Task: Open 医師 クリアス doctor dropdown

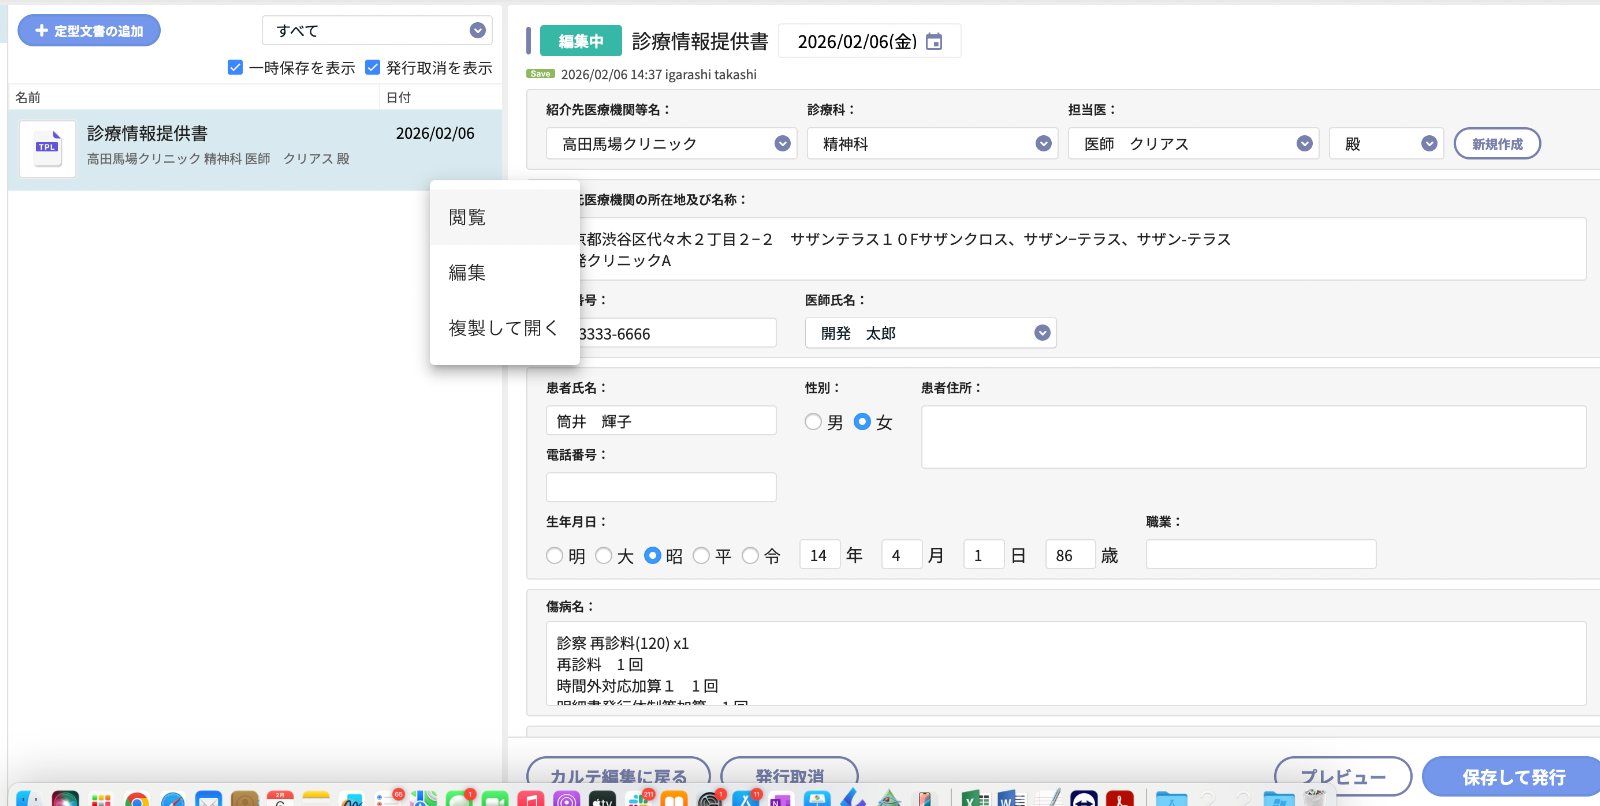Action: (x=1193, y=144)
